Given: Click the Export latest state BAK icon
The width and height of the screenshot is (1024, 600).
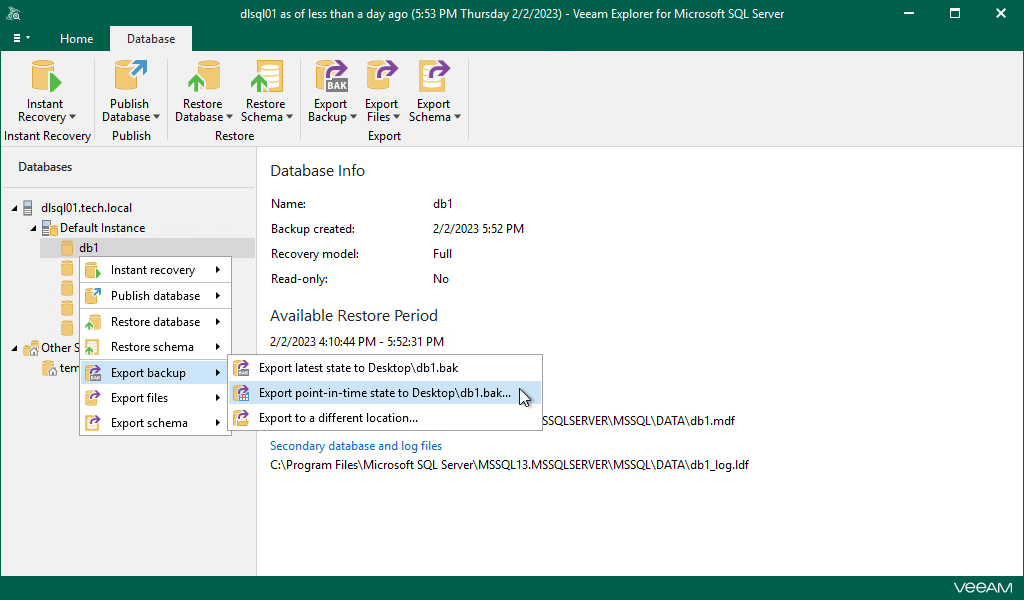Looking at the screenshot, I should [x=242, y=368].
